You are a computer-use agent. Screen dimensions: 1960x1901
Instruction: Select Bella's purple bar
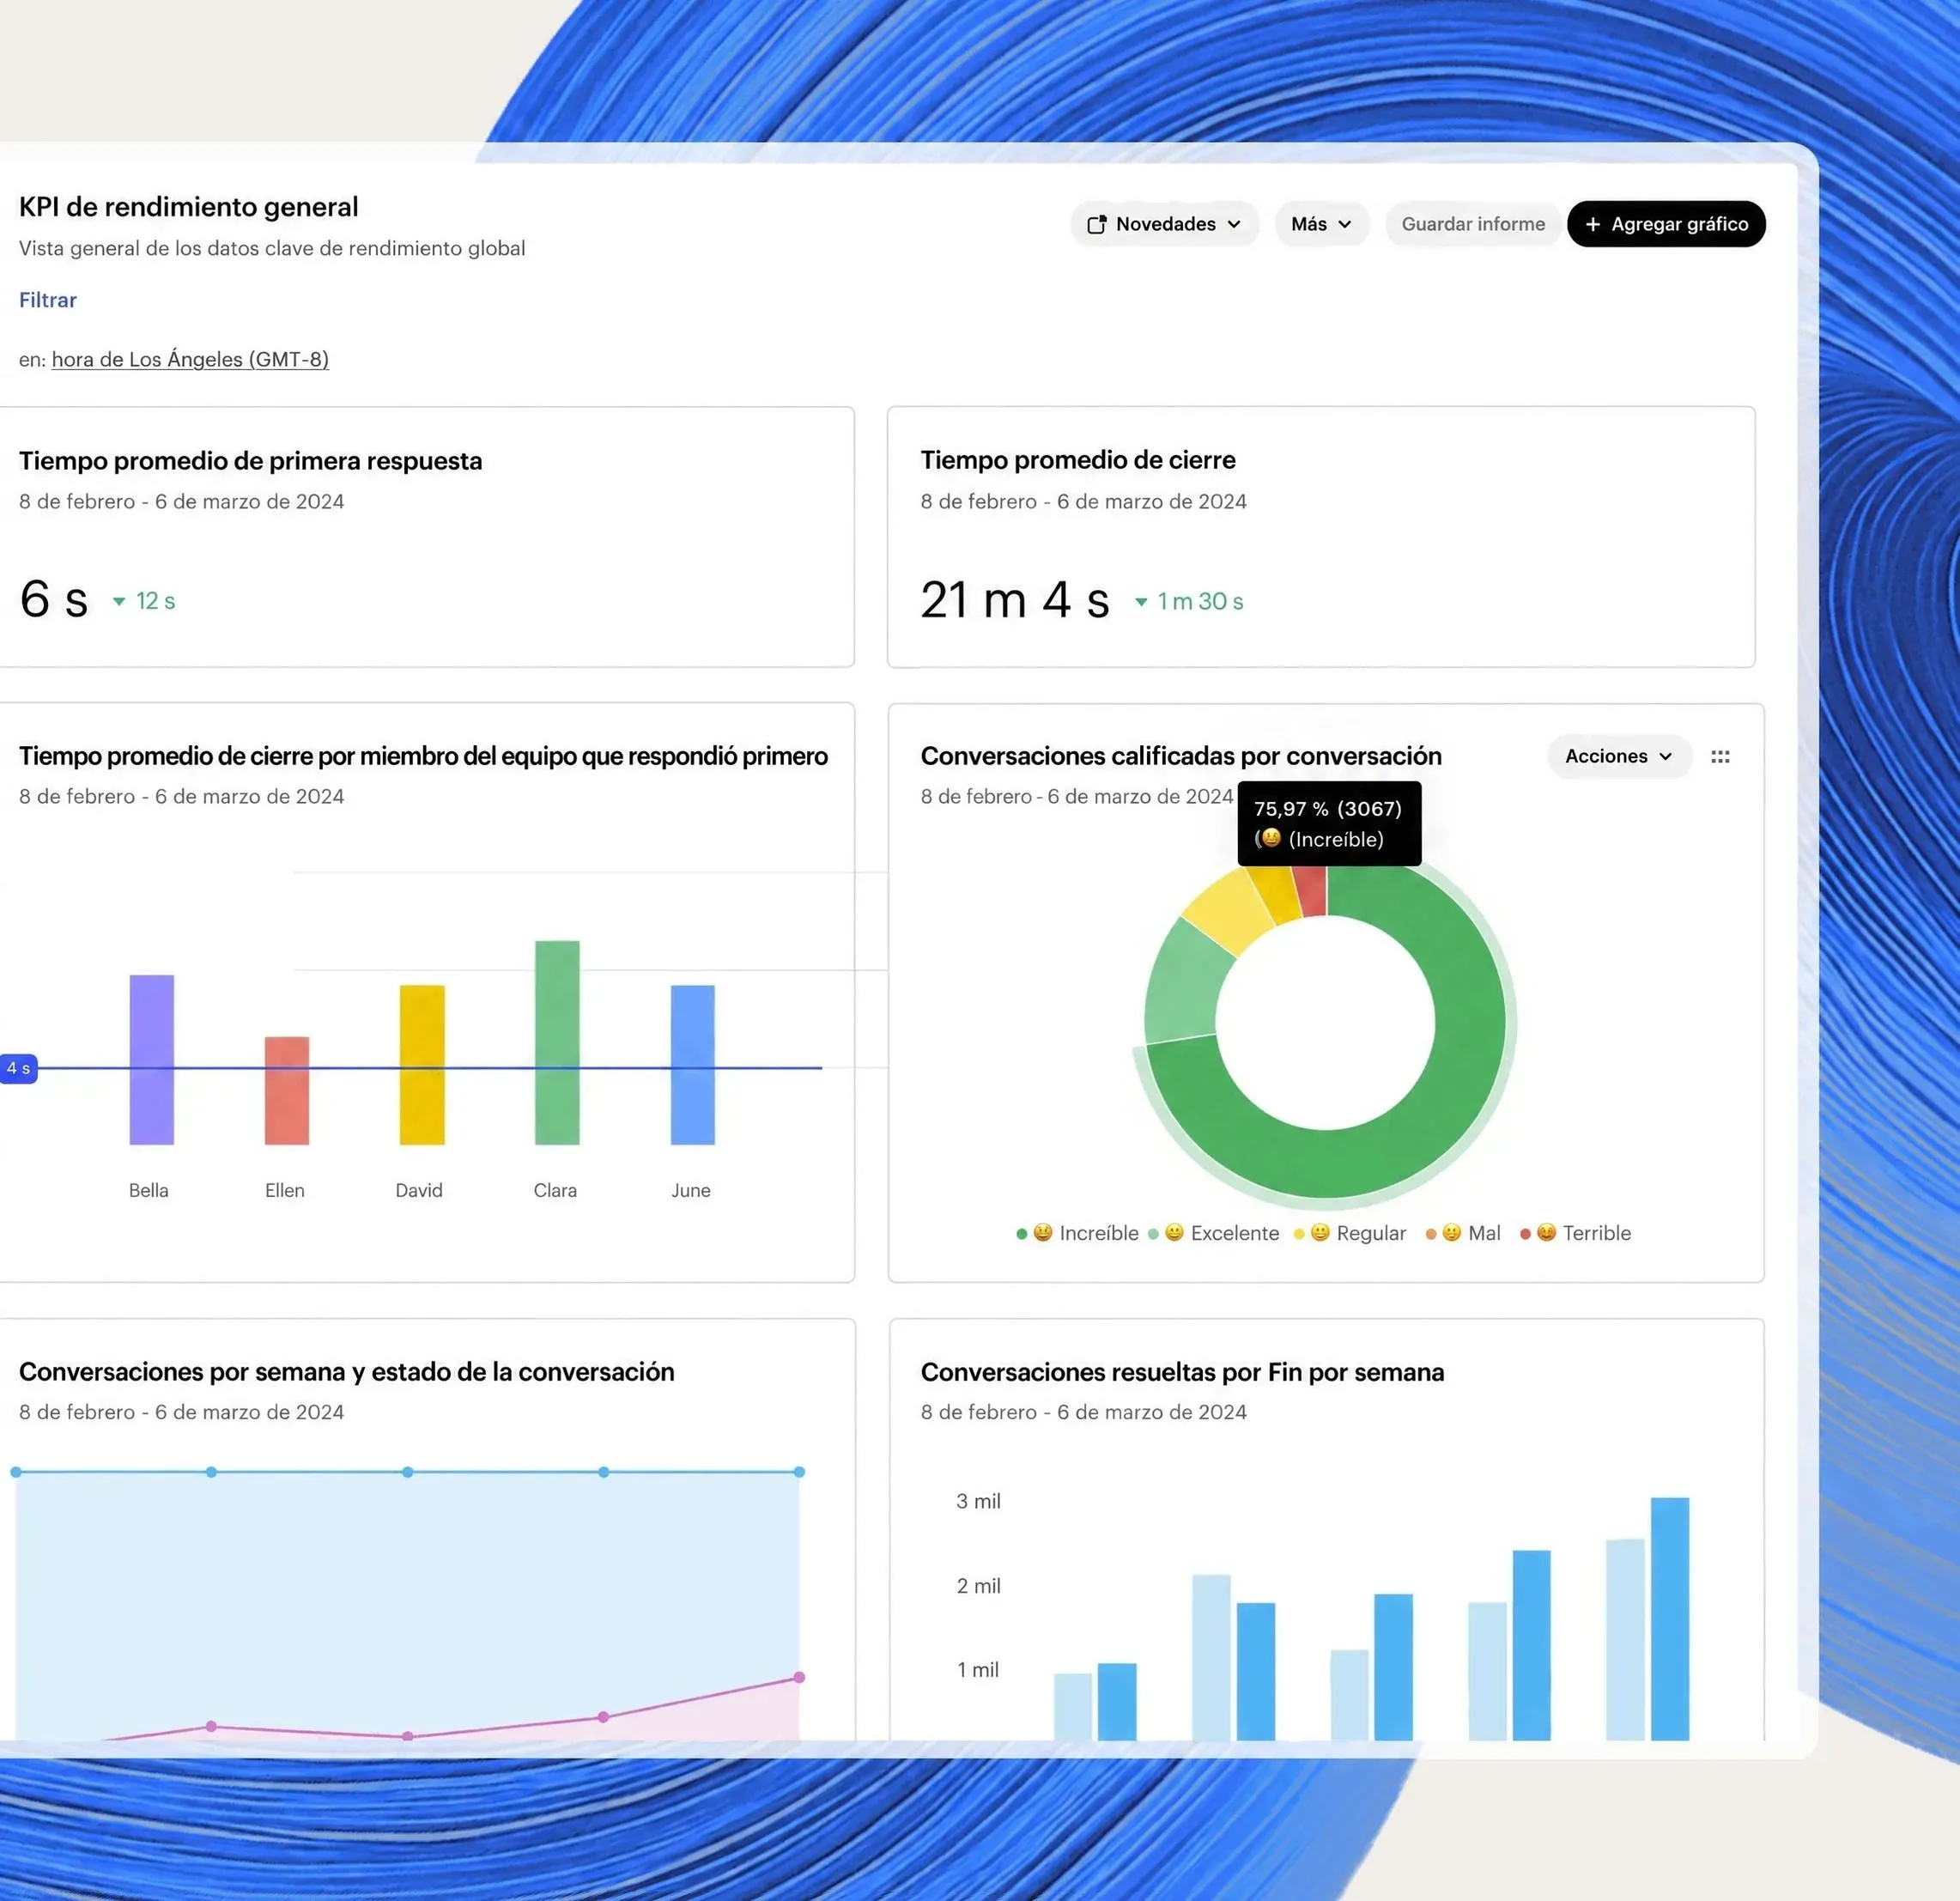pyautogui.click(x=152, y=1059)
